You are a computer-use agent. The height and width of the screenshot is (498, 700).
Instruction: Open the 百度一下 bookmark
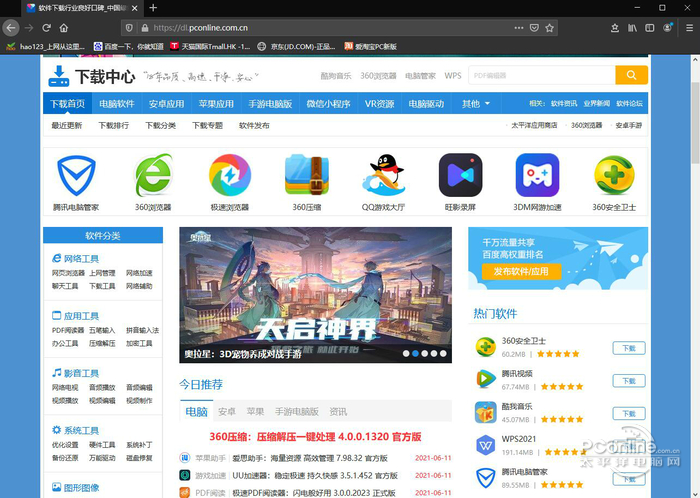pyautogui.click(x=129, y=46)
